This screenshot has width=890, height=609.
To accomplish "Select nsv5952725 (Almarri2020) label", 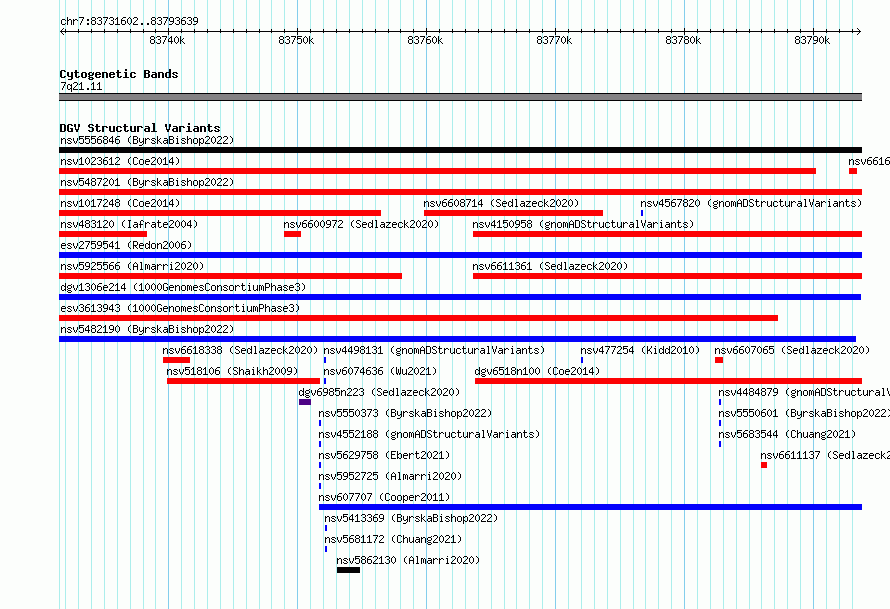I will 390,476.
